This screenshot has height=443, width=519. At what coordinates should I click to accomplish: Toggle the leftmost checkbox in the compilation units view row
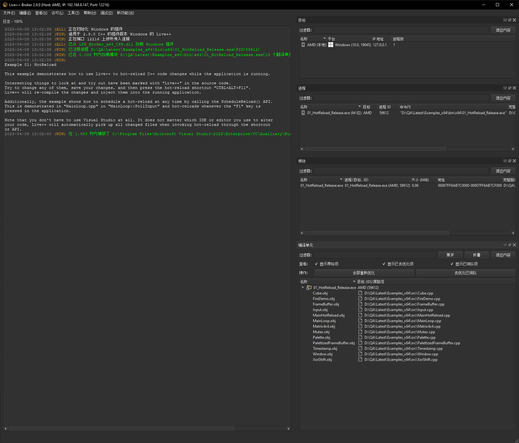[316, 264]
